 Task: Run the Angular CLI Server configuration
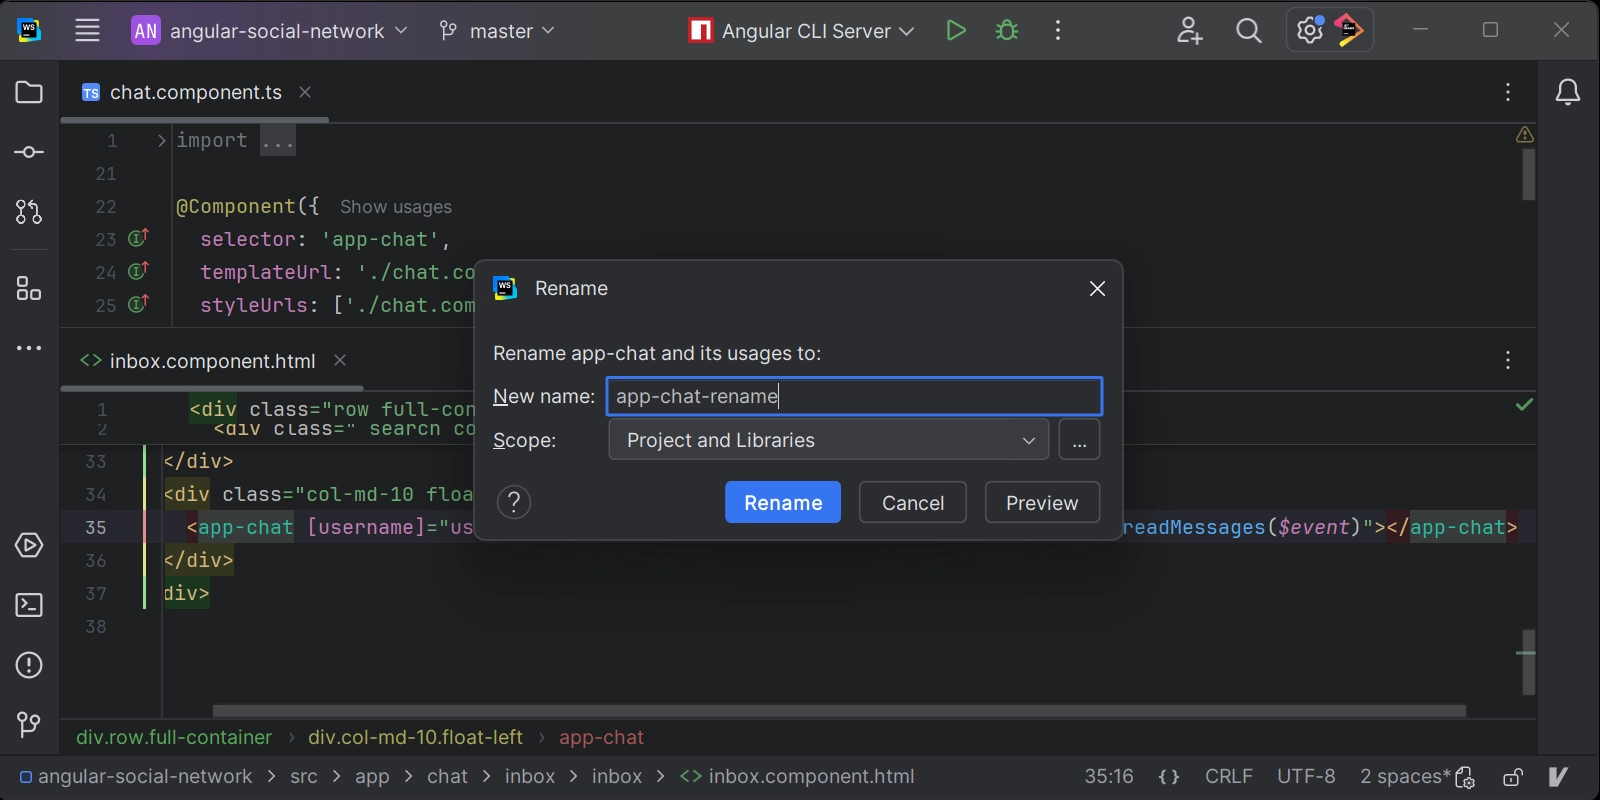click(x=956, y=30)
